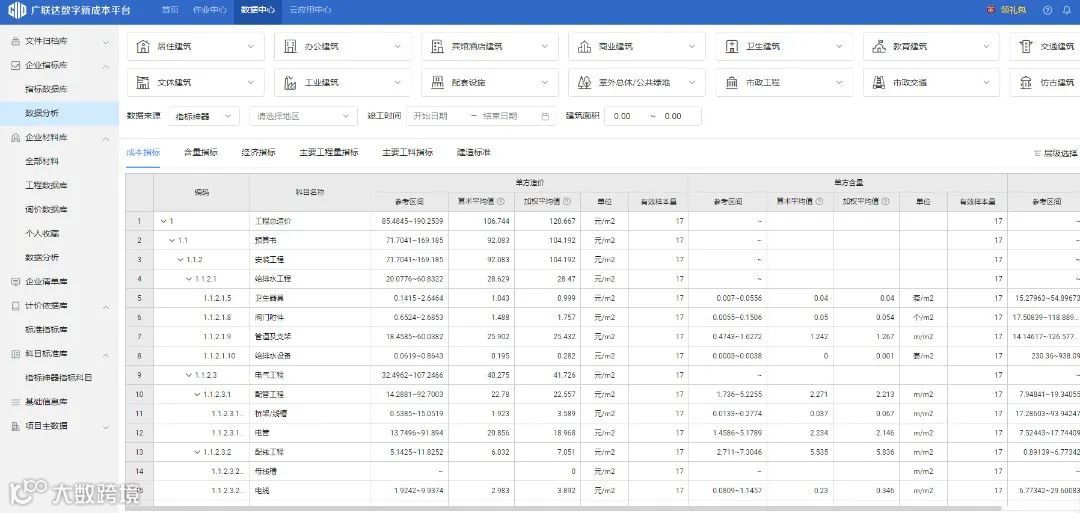Open the help question-mark icon in header
This screenshot has width=1080, height=513.
[x=1048, y=10]
